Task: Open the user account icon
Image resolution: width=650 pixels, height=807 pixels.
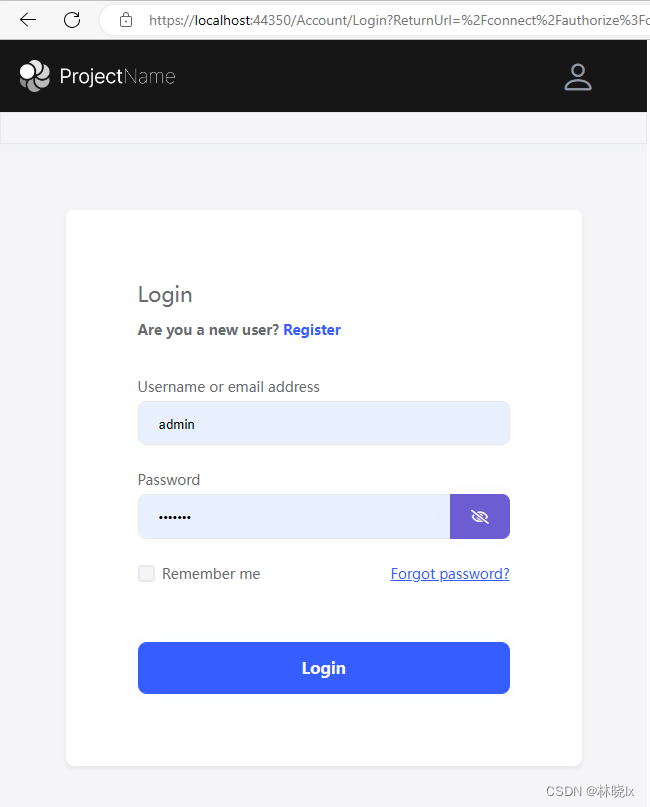Action: 578,76
